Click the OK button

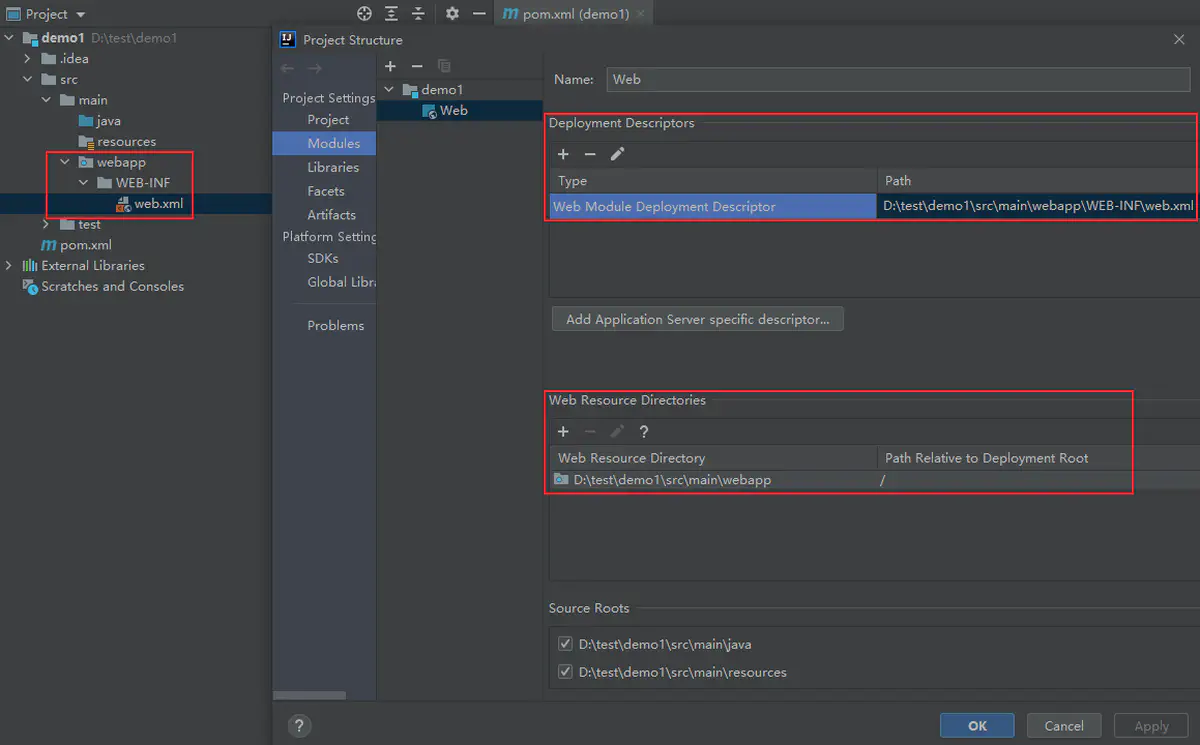click(977, 726)
